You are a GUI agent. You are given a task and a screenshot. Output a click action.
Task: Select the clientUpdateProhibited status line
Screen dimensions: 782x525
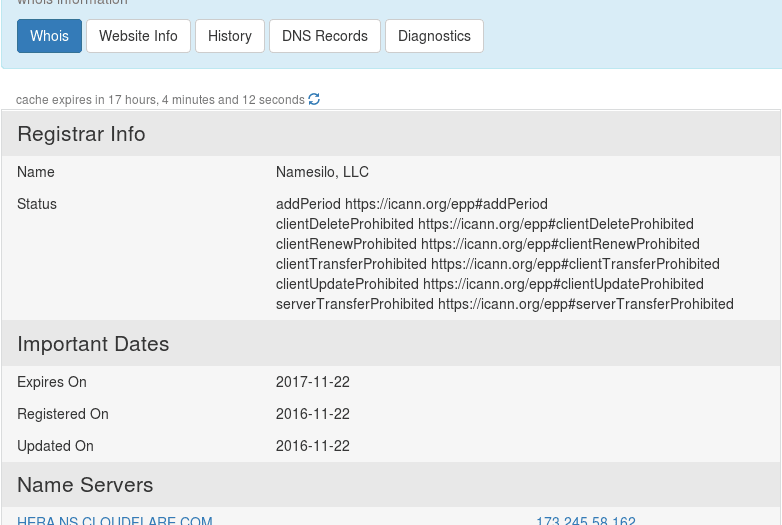[490, 284]
